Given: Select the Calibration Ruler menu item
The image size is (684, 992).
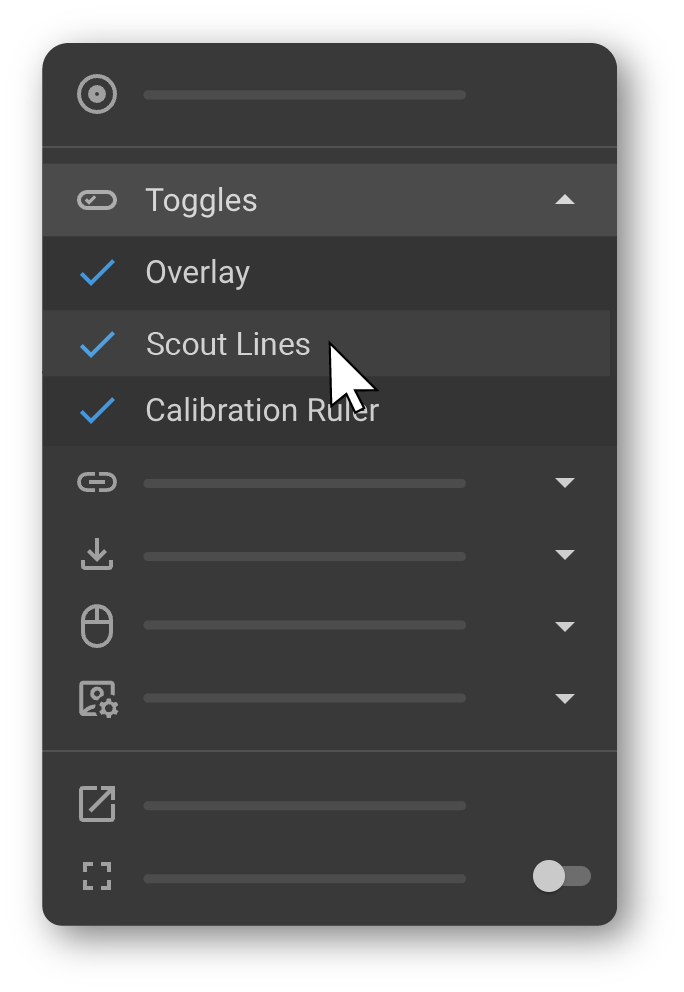Looking at the screenshot, I should [262, 410].
